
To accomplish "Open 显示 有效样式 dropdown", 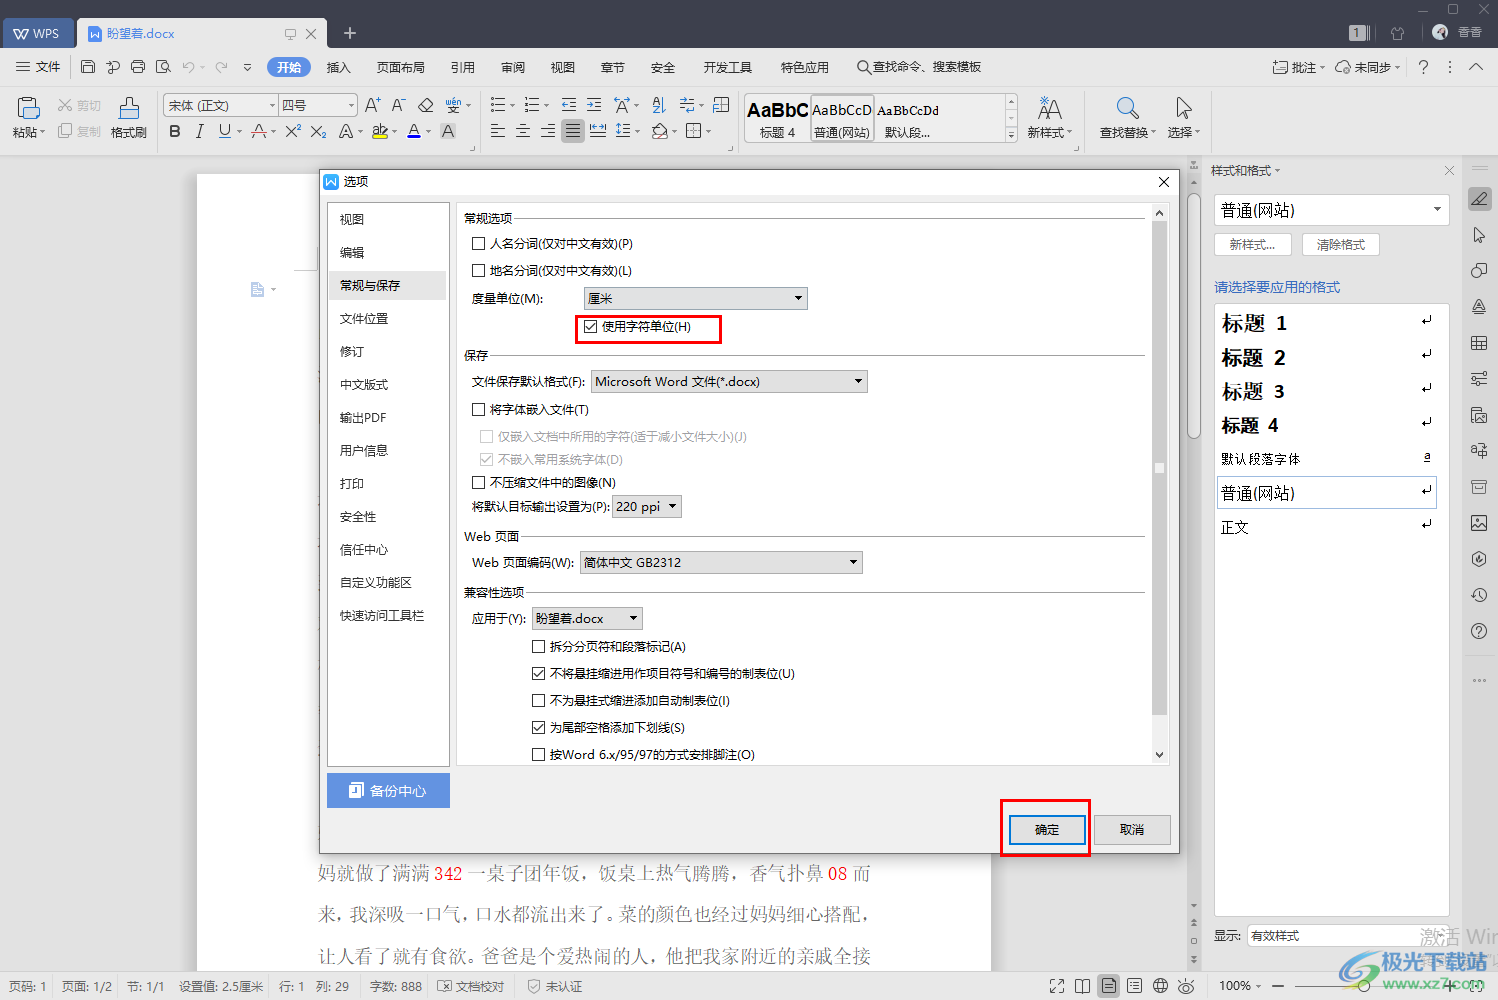I will (x=1347, y=936).
